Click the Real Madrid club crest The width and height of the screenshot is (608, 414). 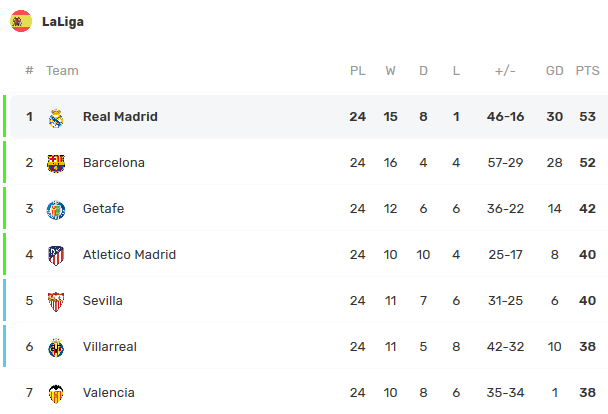click(56, 118)
